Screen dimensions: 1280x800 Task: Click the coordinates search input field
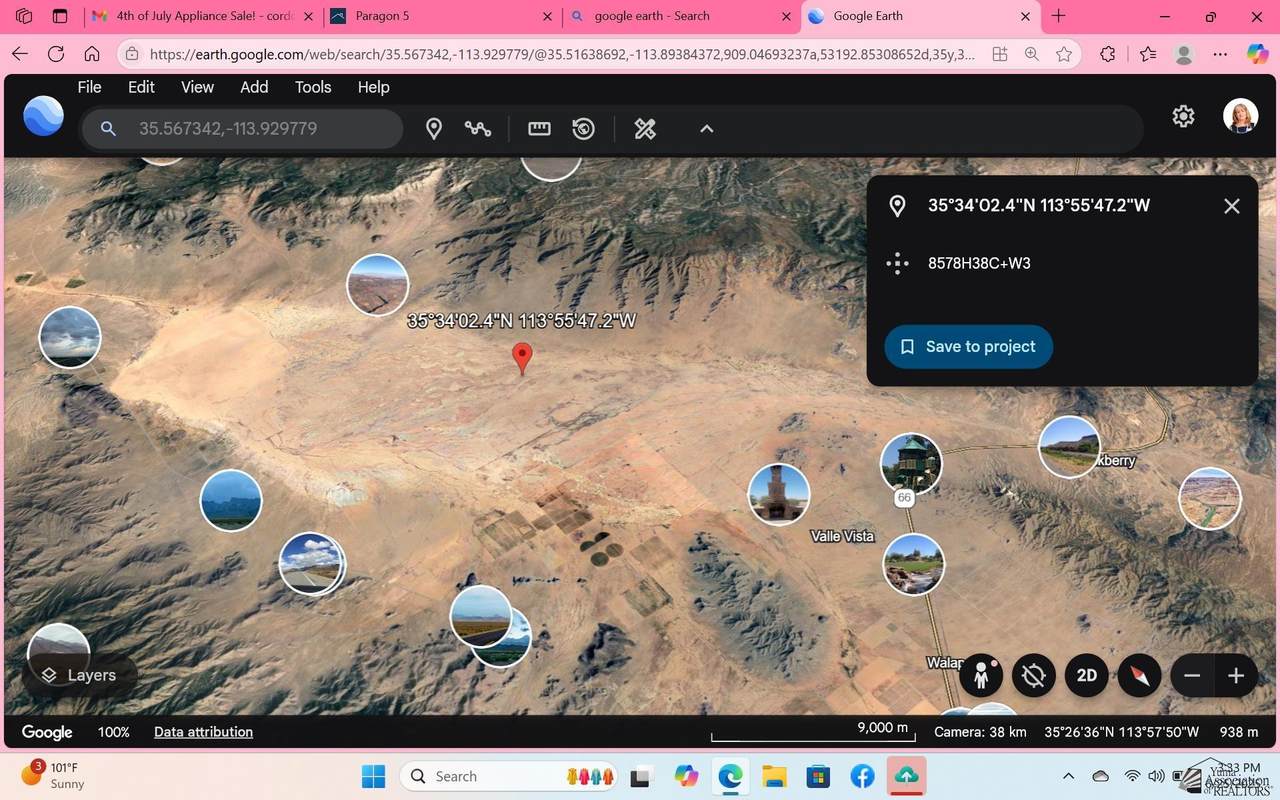[x=260, y=129]
